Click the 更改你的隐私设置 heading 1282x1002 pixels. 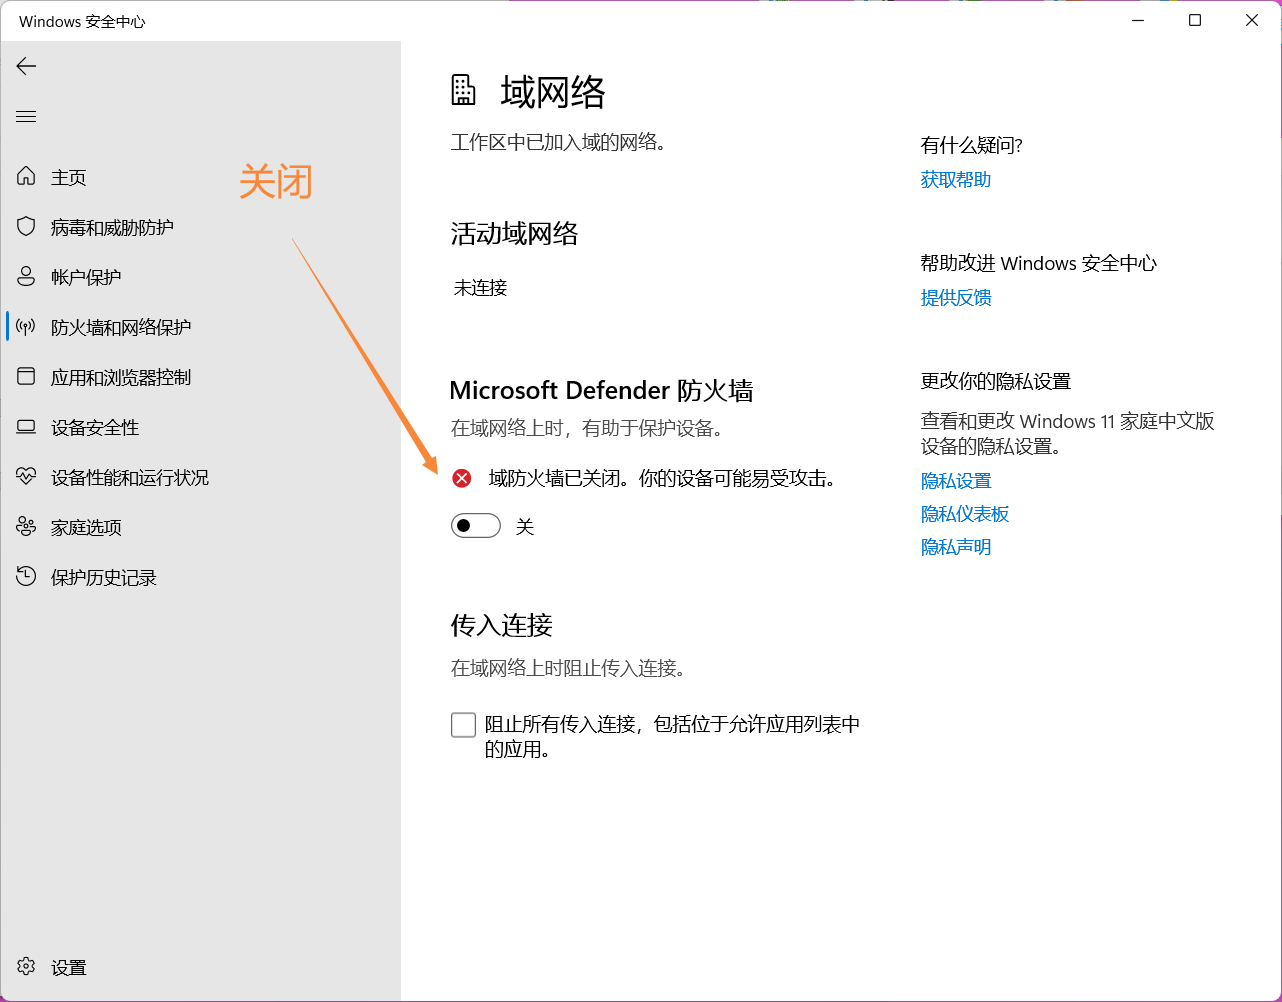(996, 381)
